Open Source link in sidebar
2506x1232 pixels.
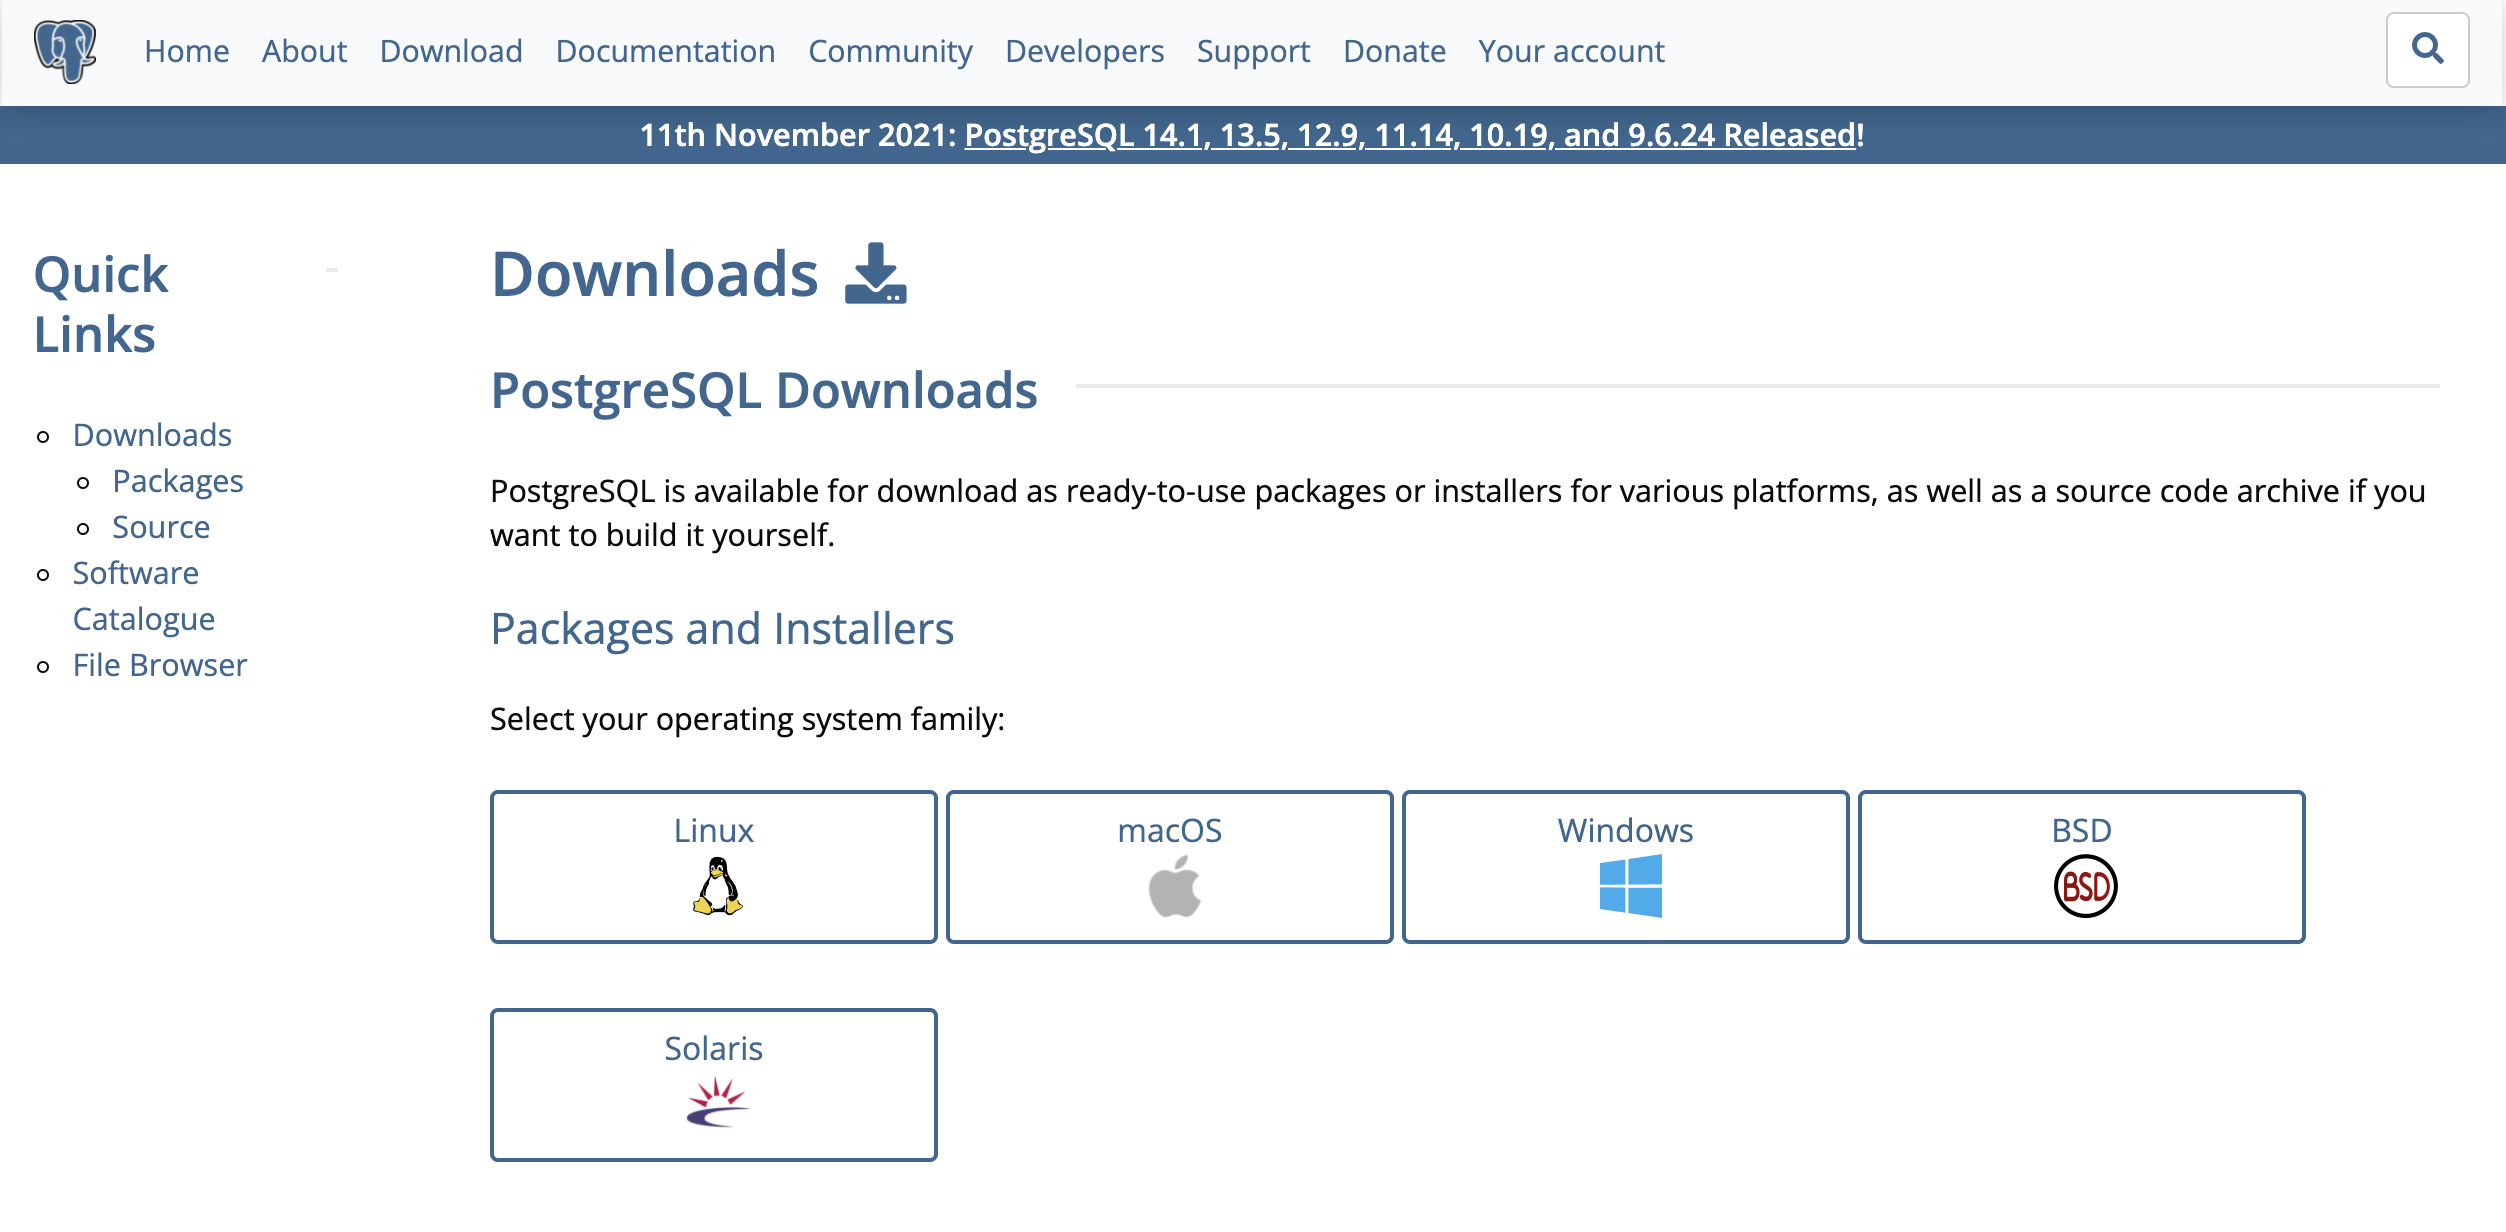(161, 527)
